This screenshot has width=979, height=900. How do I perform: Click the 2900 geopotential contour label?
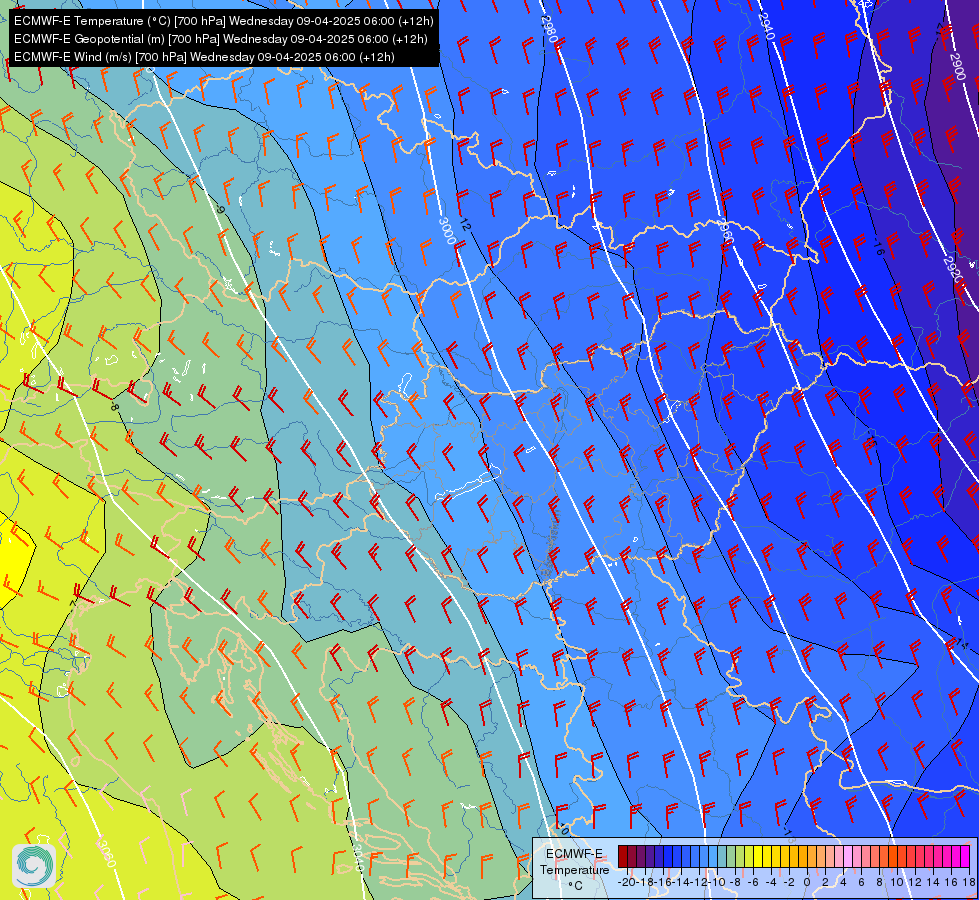958,66
